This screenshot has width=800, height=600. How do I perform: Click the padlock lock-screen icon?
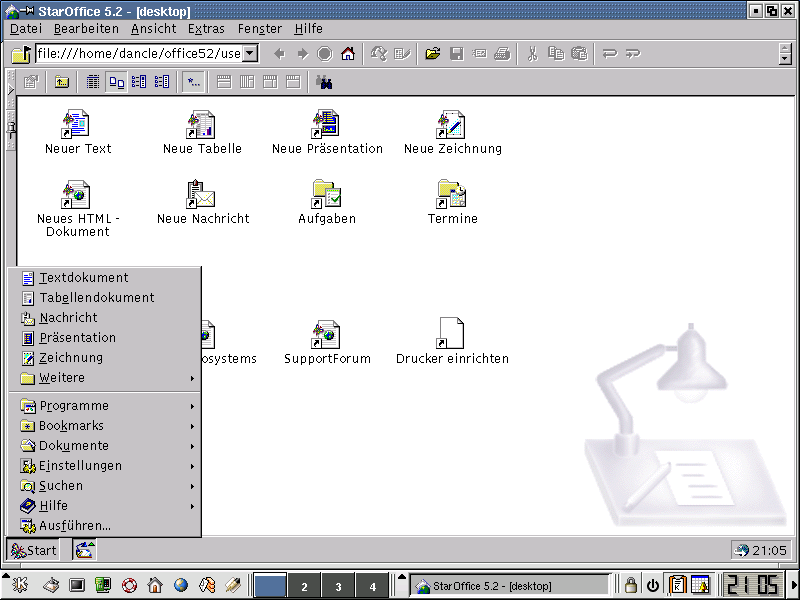tap(631, 585)
